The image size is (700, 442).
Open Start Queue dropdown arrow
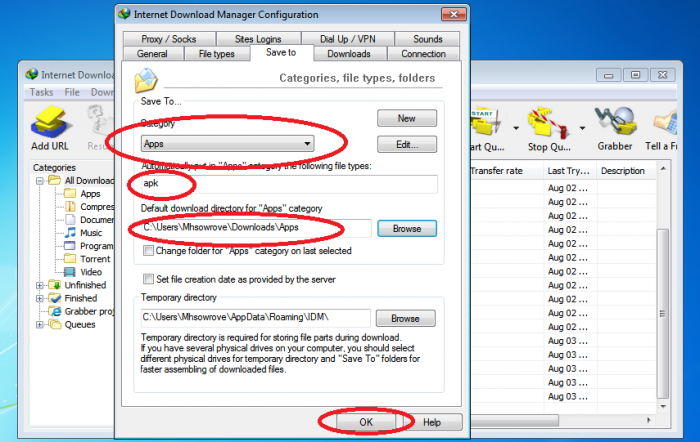(x=516, y=128)
